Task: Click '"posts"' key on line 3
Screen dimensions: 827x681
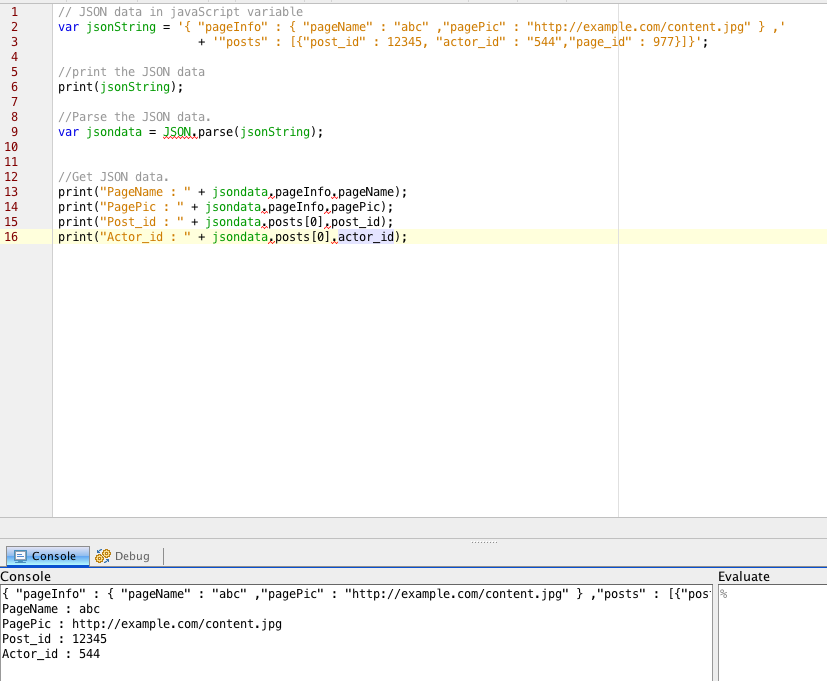Action: point(244,42)
